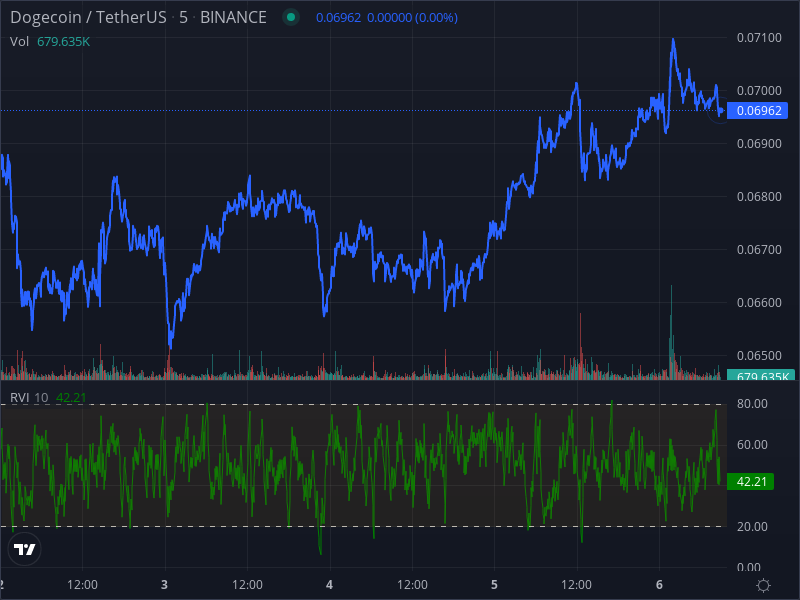This screenshot has height=600, width=800.
Task: Click the 0.06800 price axis label
Action: coord(759,197)
